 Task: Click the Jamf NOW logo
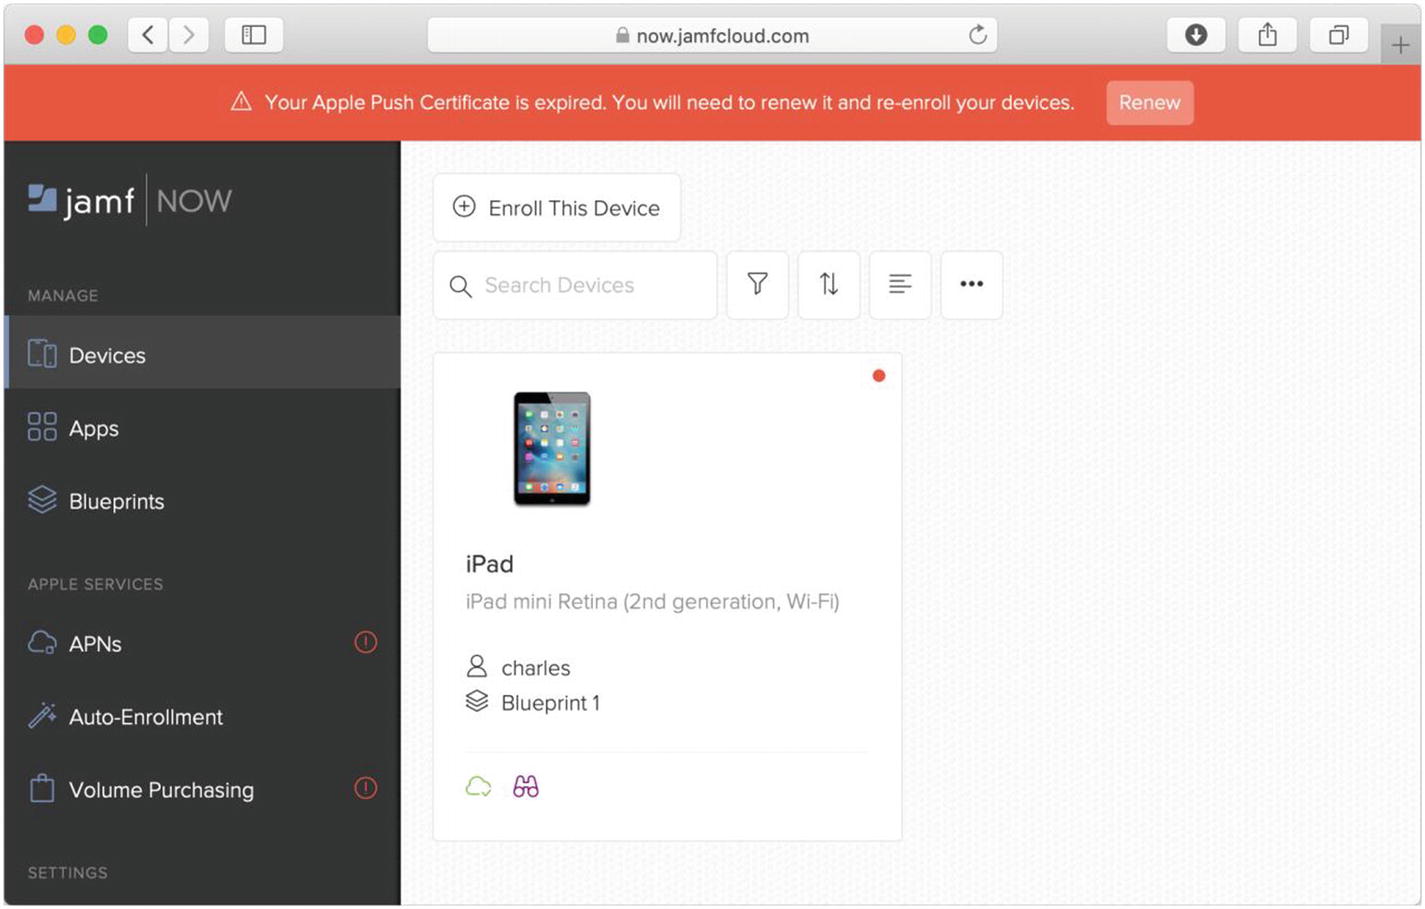click(130, 200)
